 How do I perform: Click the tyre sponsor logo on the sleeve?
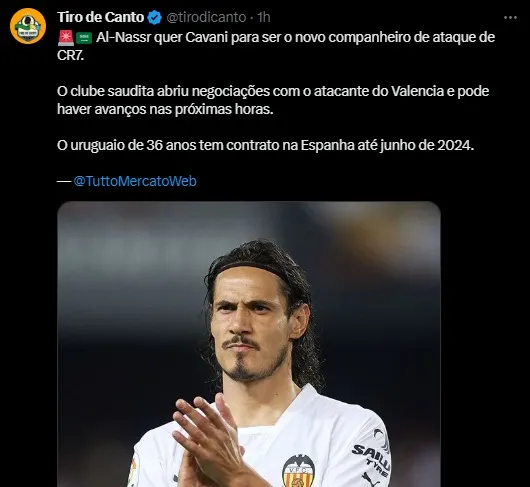coord(371,453)
